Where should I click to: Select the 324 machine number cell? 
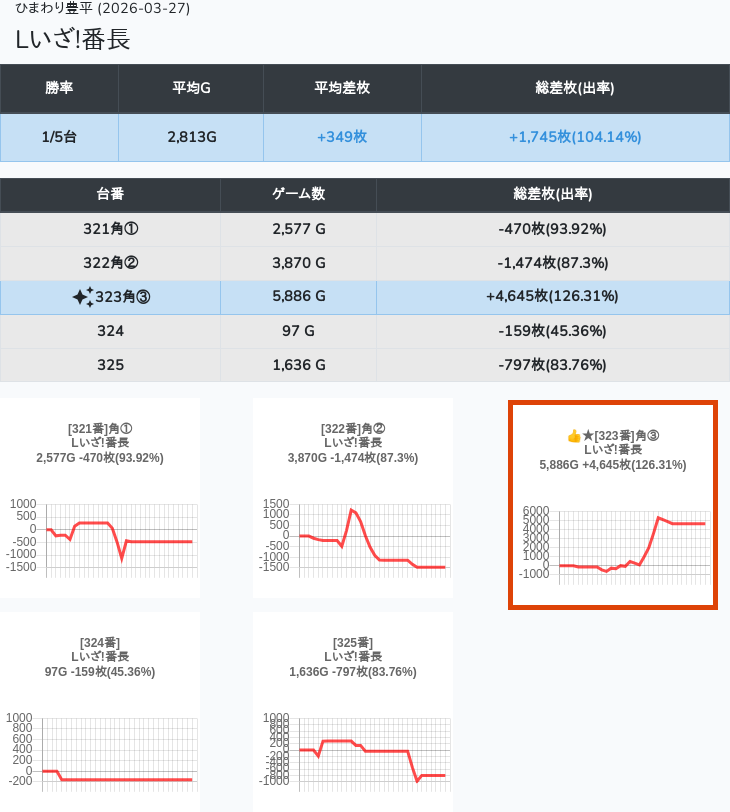click(x=110, y=331)
